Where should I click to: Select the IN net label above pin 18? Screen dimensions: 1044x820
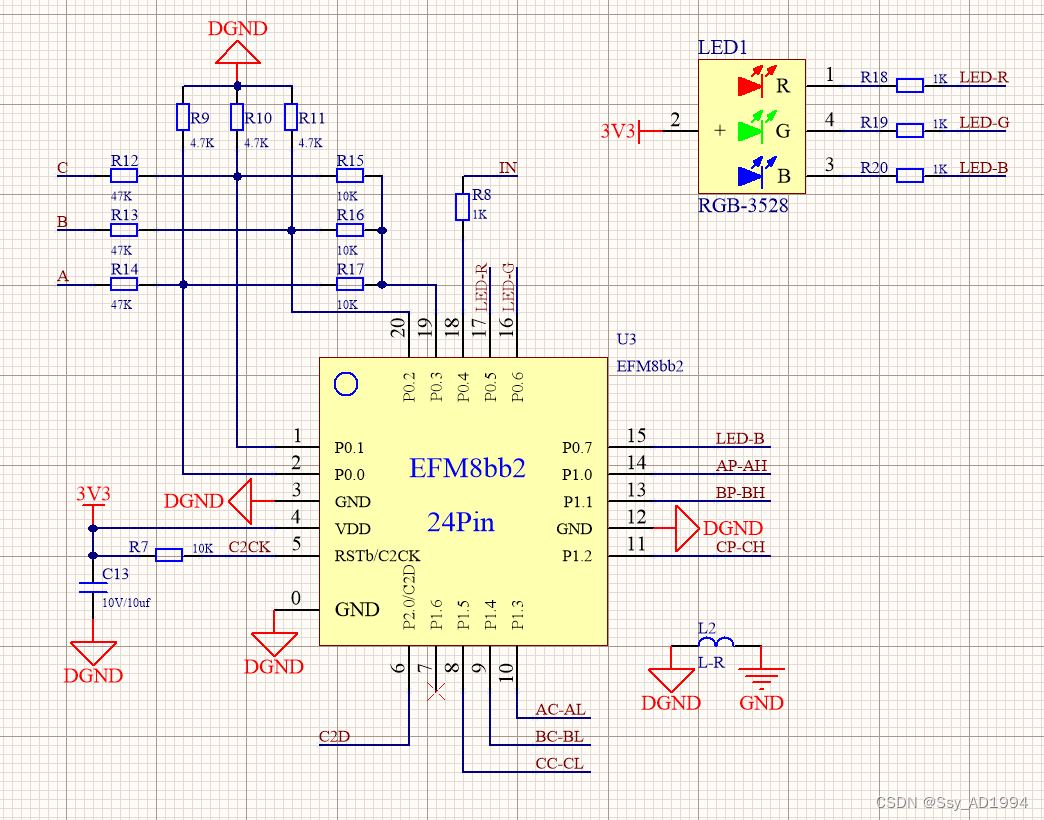[508, 167]
